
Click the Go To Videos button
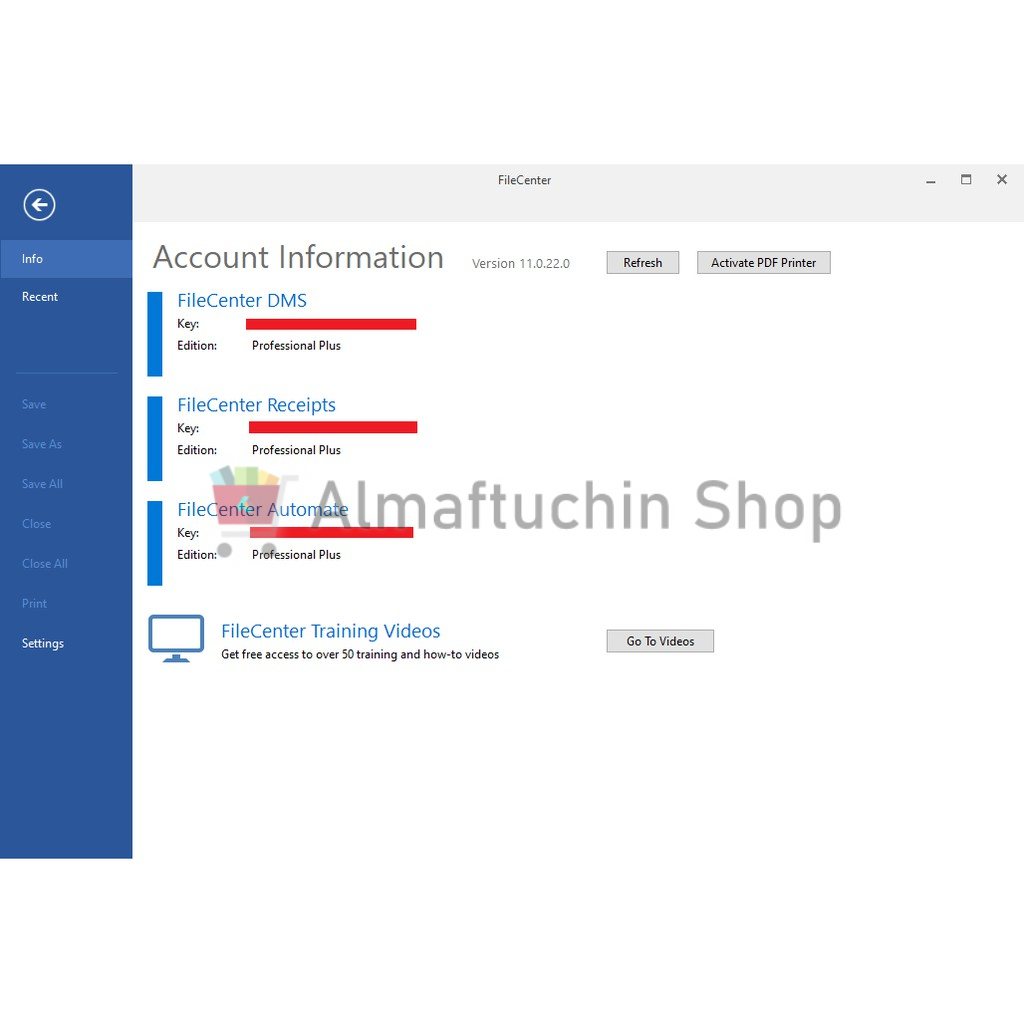coord(660,641)
